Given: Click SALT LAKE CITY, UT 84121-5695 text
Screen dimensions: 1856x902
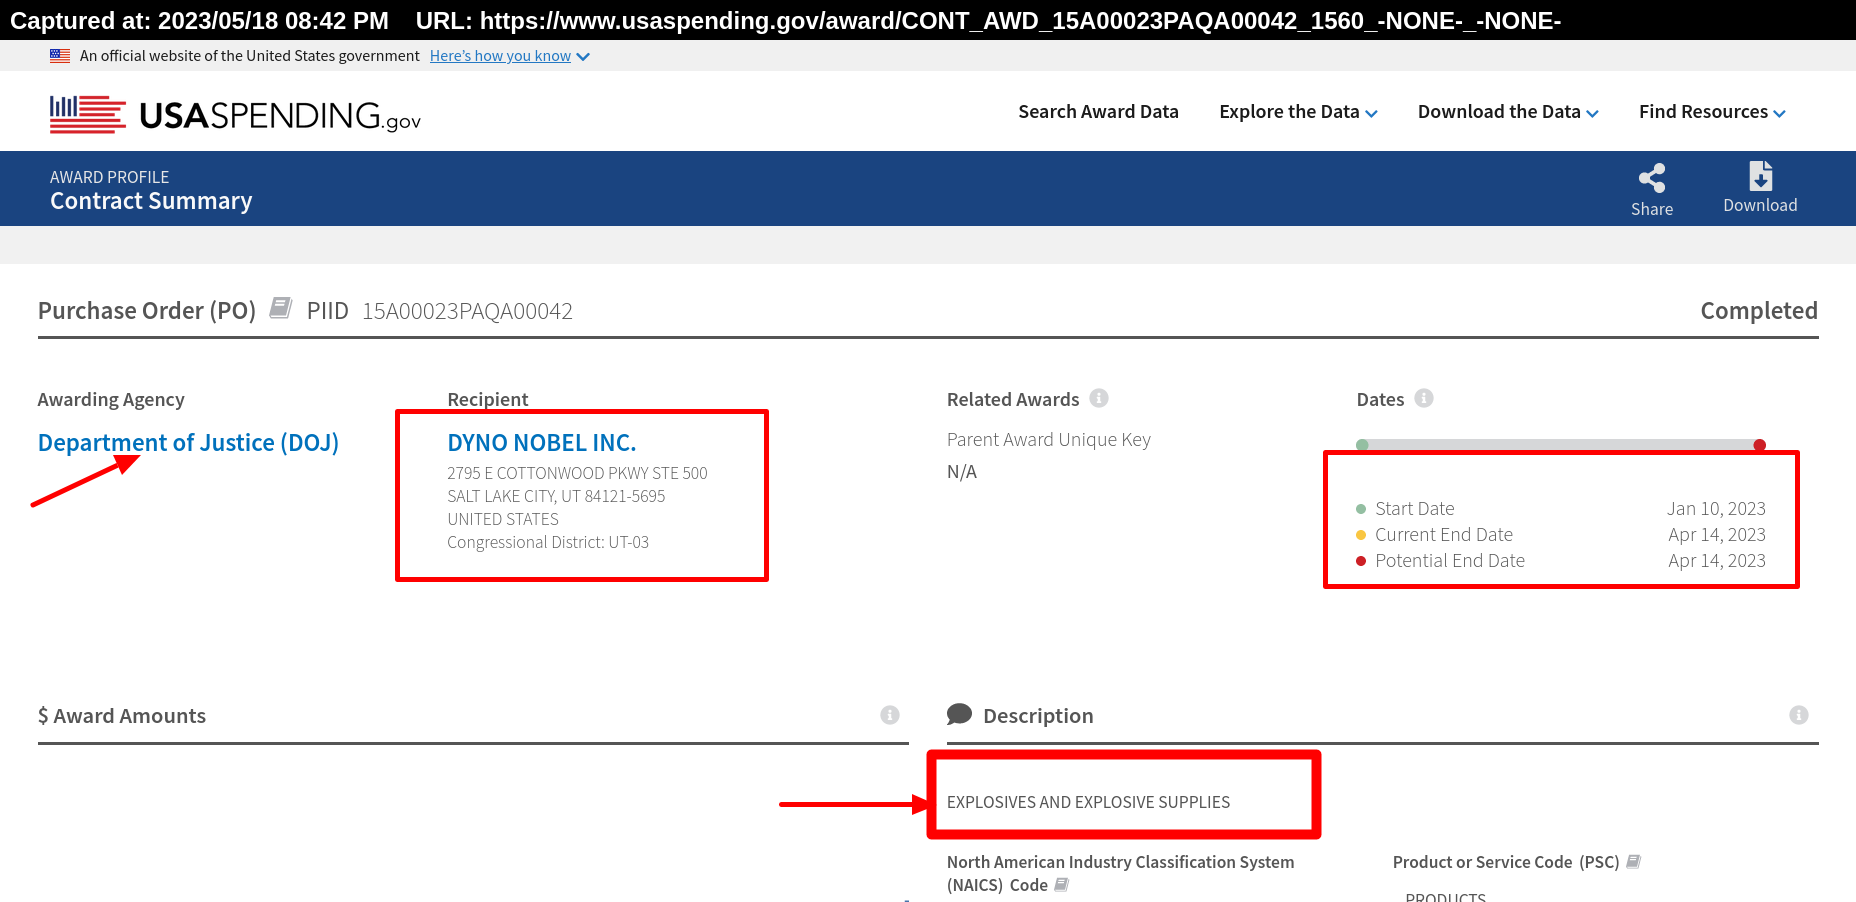Looking at the screenshot, I should point(556,496).
